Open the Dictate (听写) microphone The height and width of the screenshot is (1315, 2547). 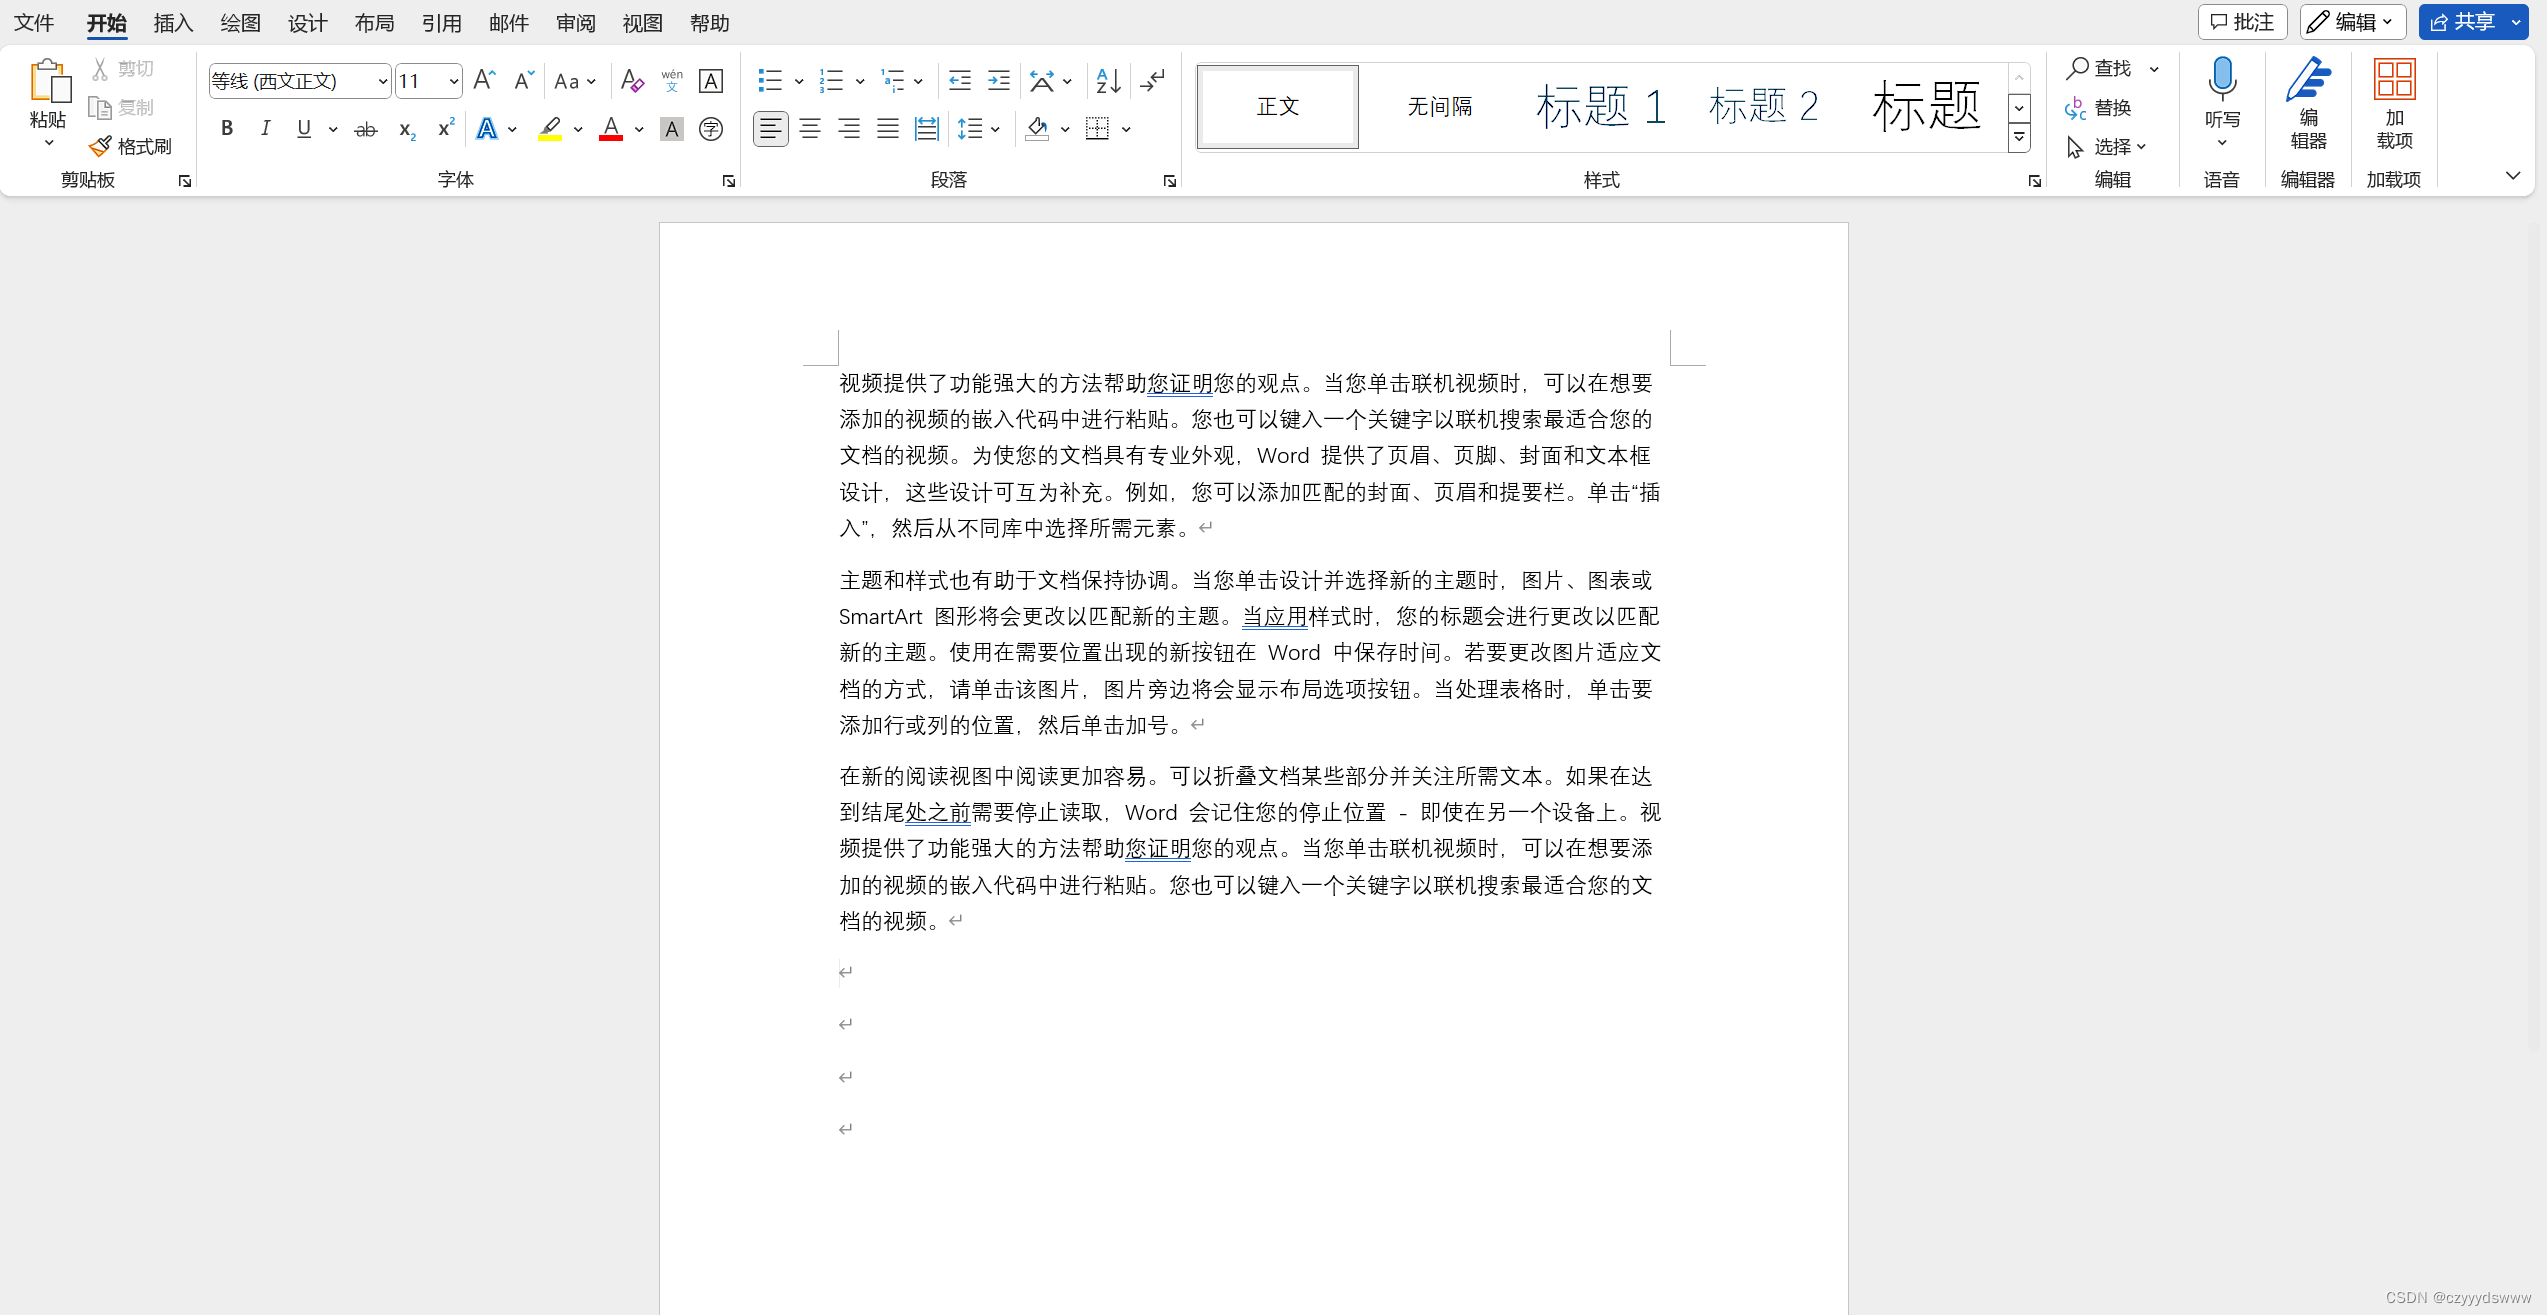2222,80
